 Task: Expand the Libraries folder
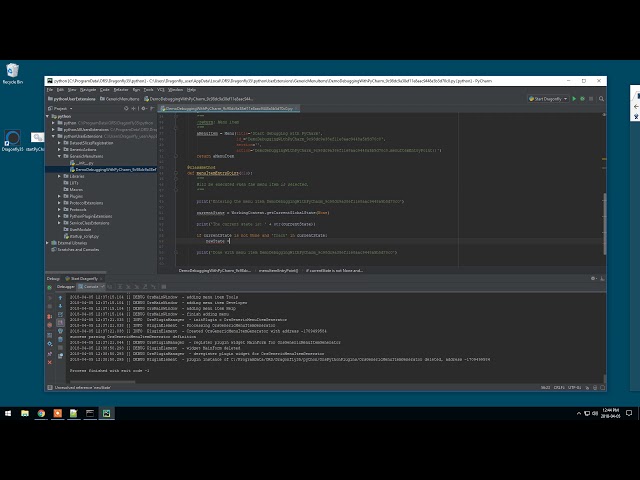(x=60, y=176)
